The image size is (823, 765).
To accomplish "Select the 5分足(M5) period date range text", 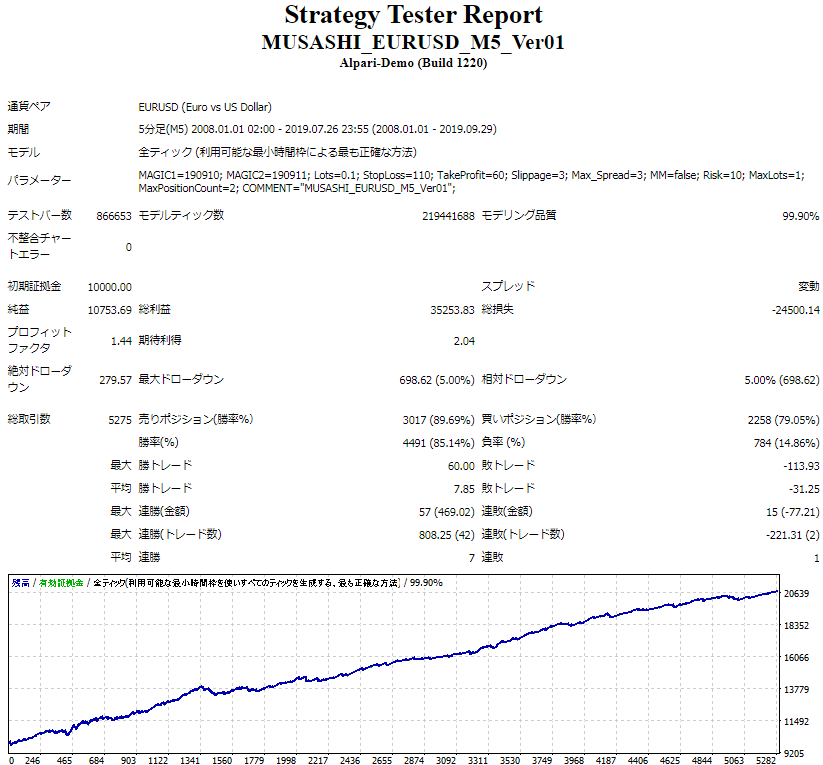I will [x=318, y=129].
